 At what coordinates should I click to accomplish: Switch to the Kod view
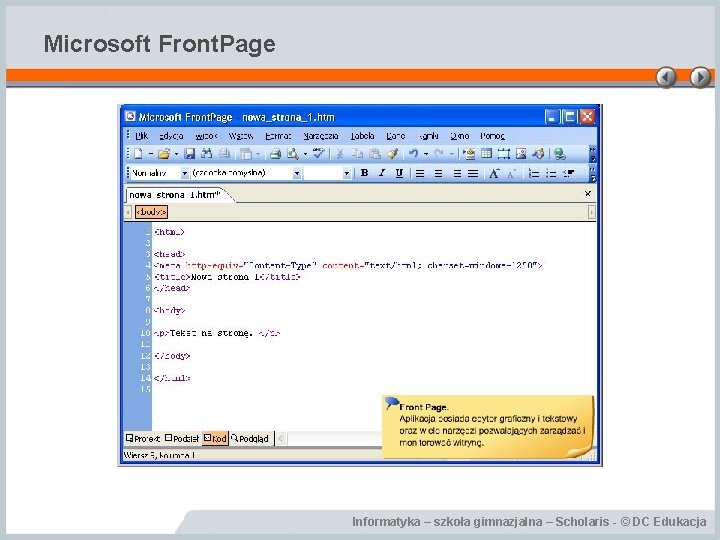[215, 439]
